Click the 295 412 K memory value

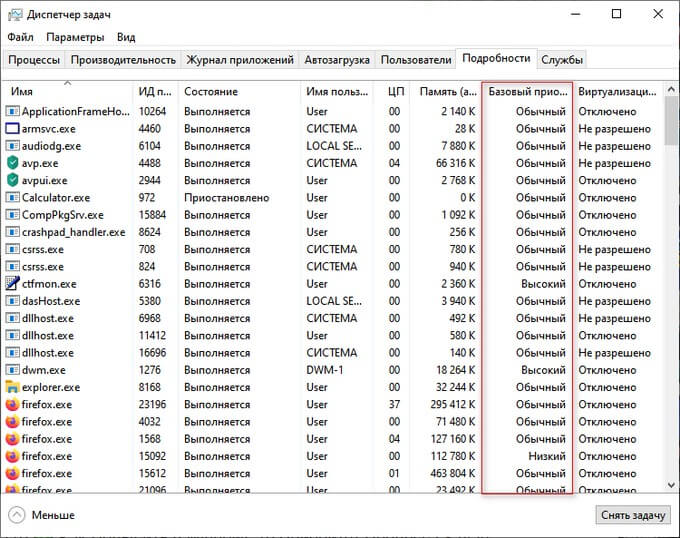click(x=453, y=404)
